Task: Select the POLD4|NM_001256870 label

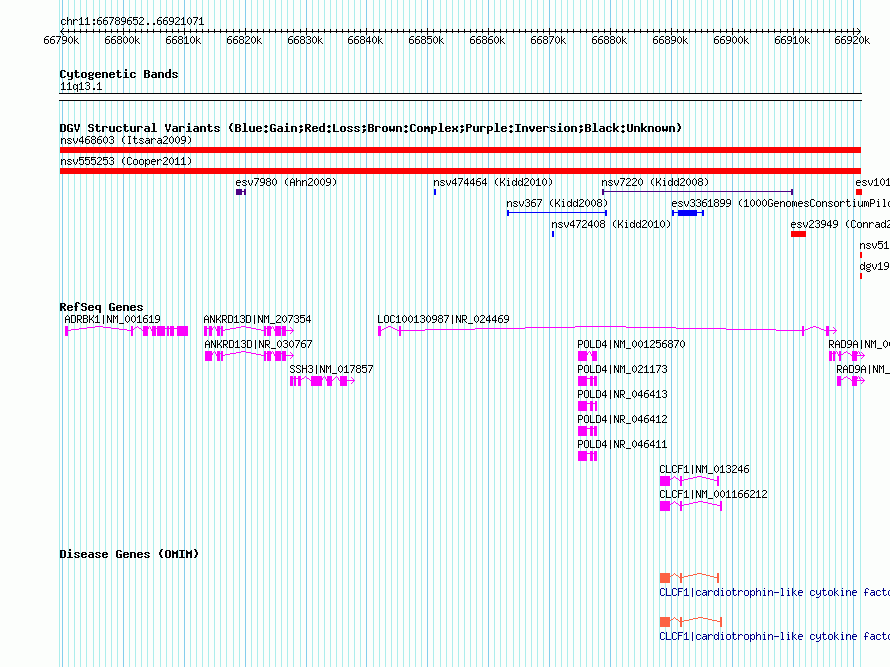Action: pos(631,345)
